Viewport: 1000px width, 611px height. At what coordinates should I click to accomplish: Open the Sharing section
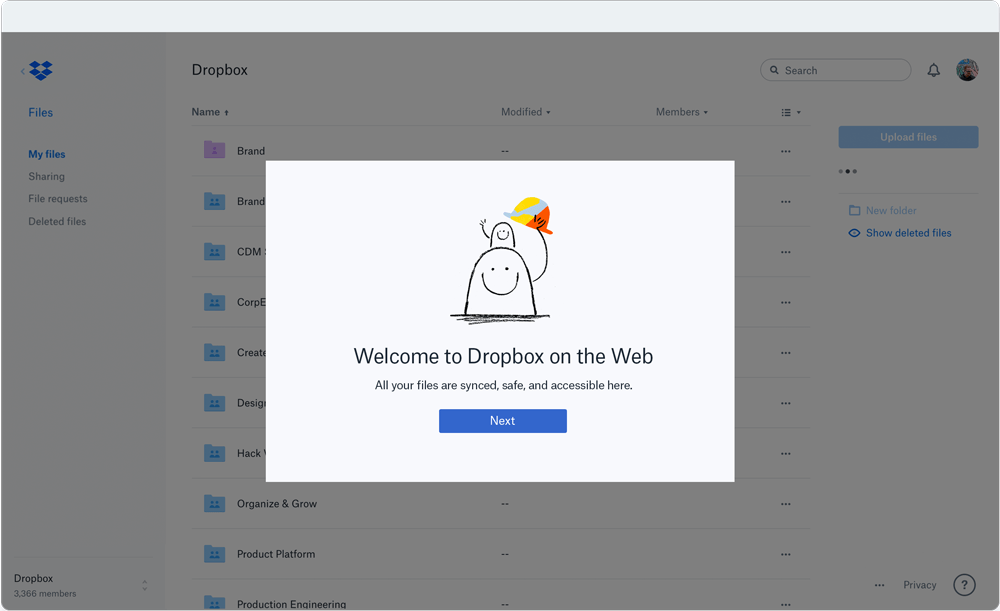(x=46, y=176)
